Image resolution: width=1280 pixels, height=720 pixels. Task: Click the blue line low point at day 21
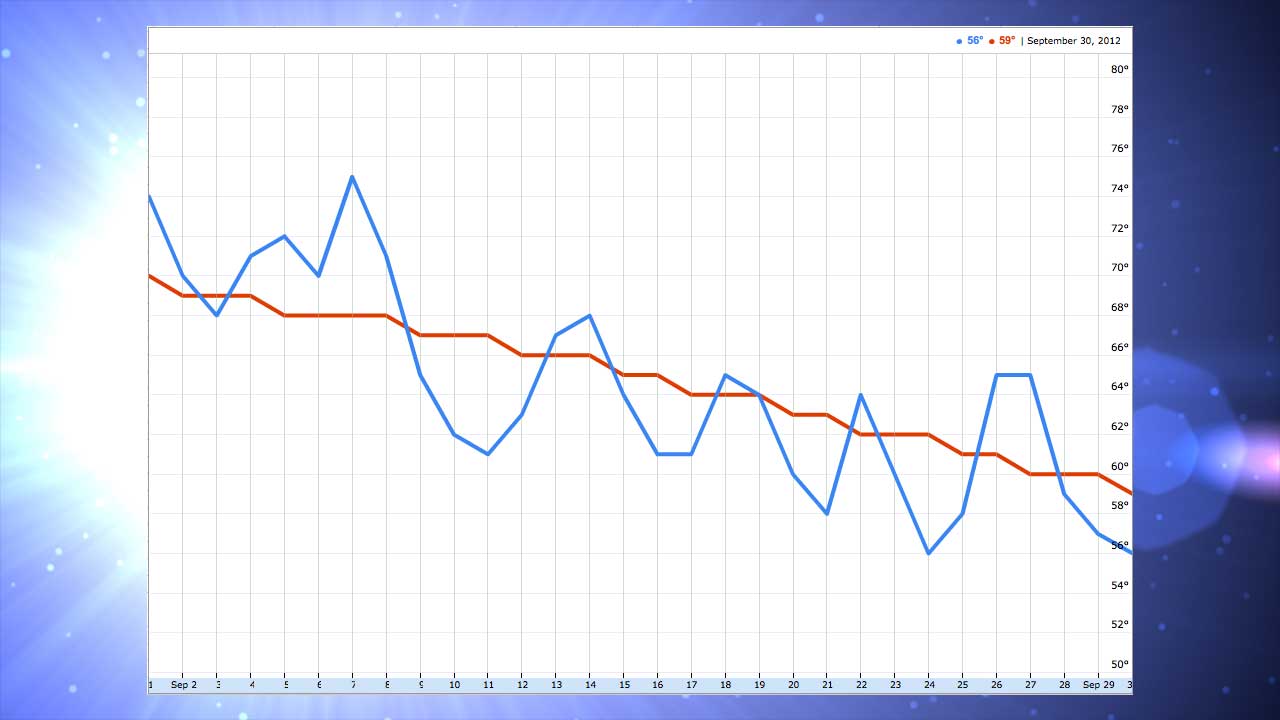827,514
